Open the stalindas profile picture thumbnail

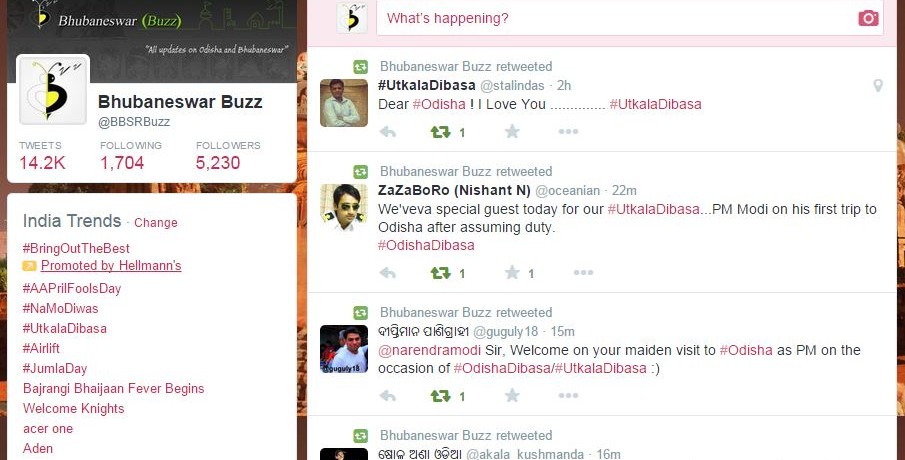tap(344, 103)
